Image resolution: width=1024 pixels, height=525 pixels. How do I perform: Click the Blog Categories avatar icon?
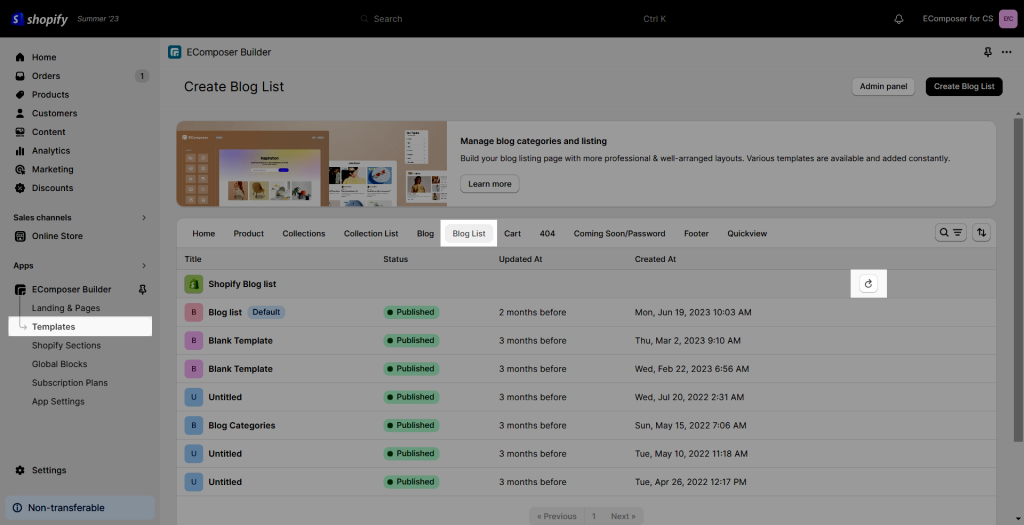pyautogui.click(x=193, y=425)
